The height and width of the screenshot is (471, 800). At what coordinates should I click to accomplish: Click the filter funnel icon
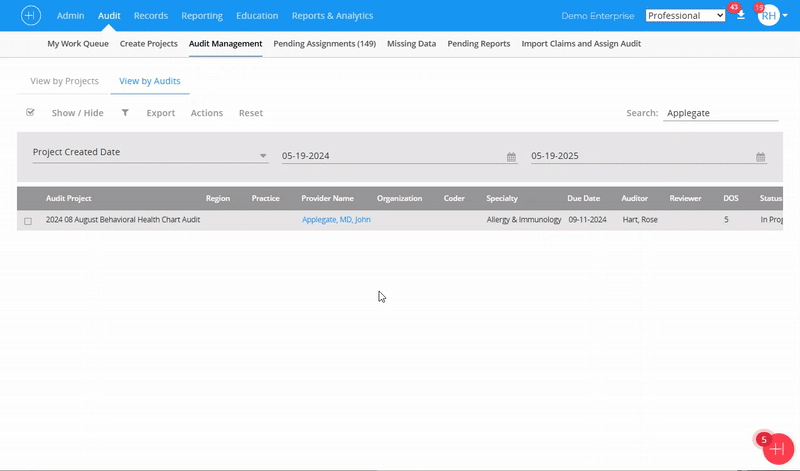click(x=125, y=113)
